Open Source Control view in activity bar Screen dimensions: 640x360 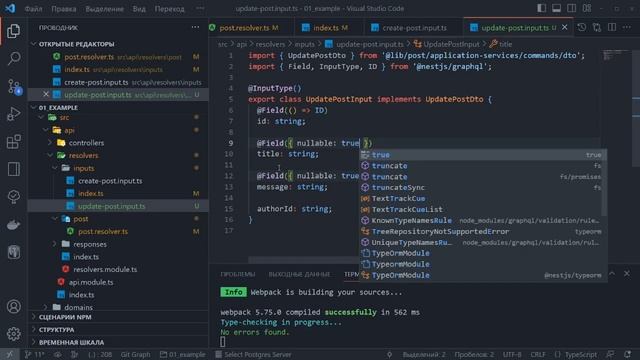pos(13,86)
